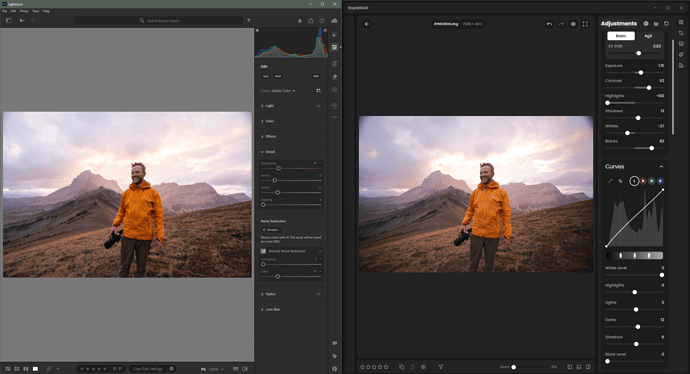
Task: Toggle visibility eye of Light section
Action: (318, 106)
